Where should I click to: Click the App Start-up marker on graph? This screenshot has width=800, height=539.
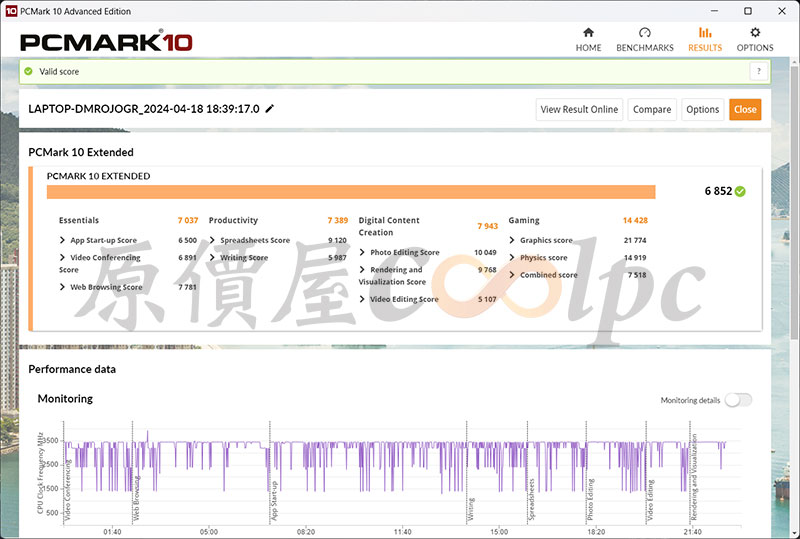274,501
